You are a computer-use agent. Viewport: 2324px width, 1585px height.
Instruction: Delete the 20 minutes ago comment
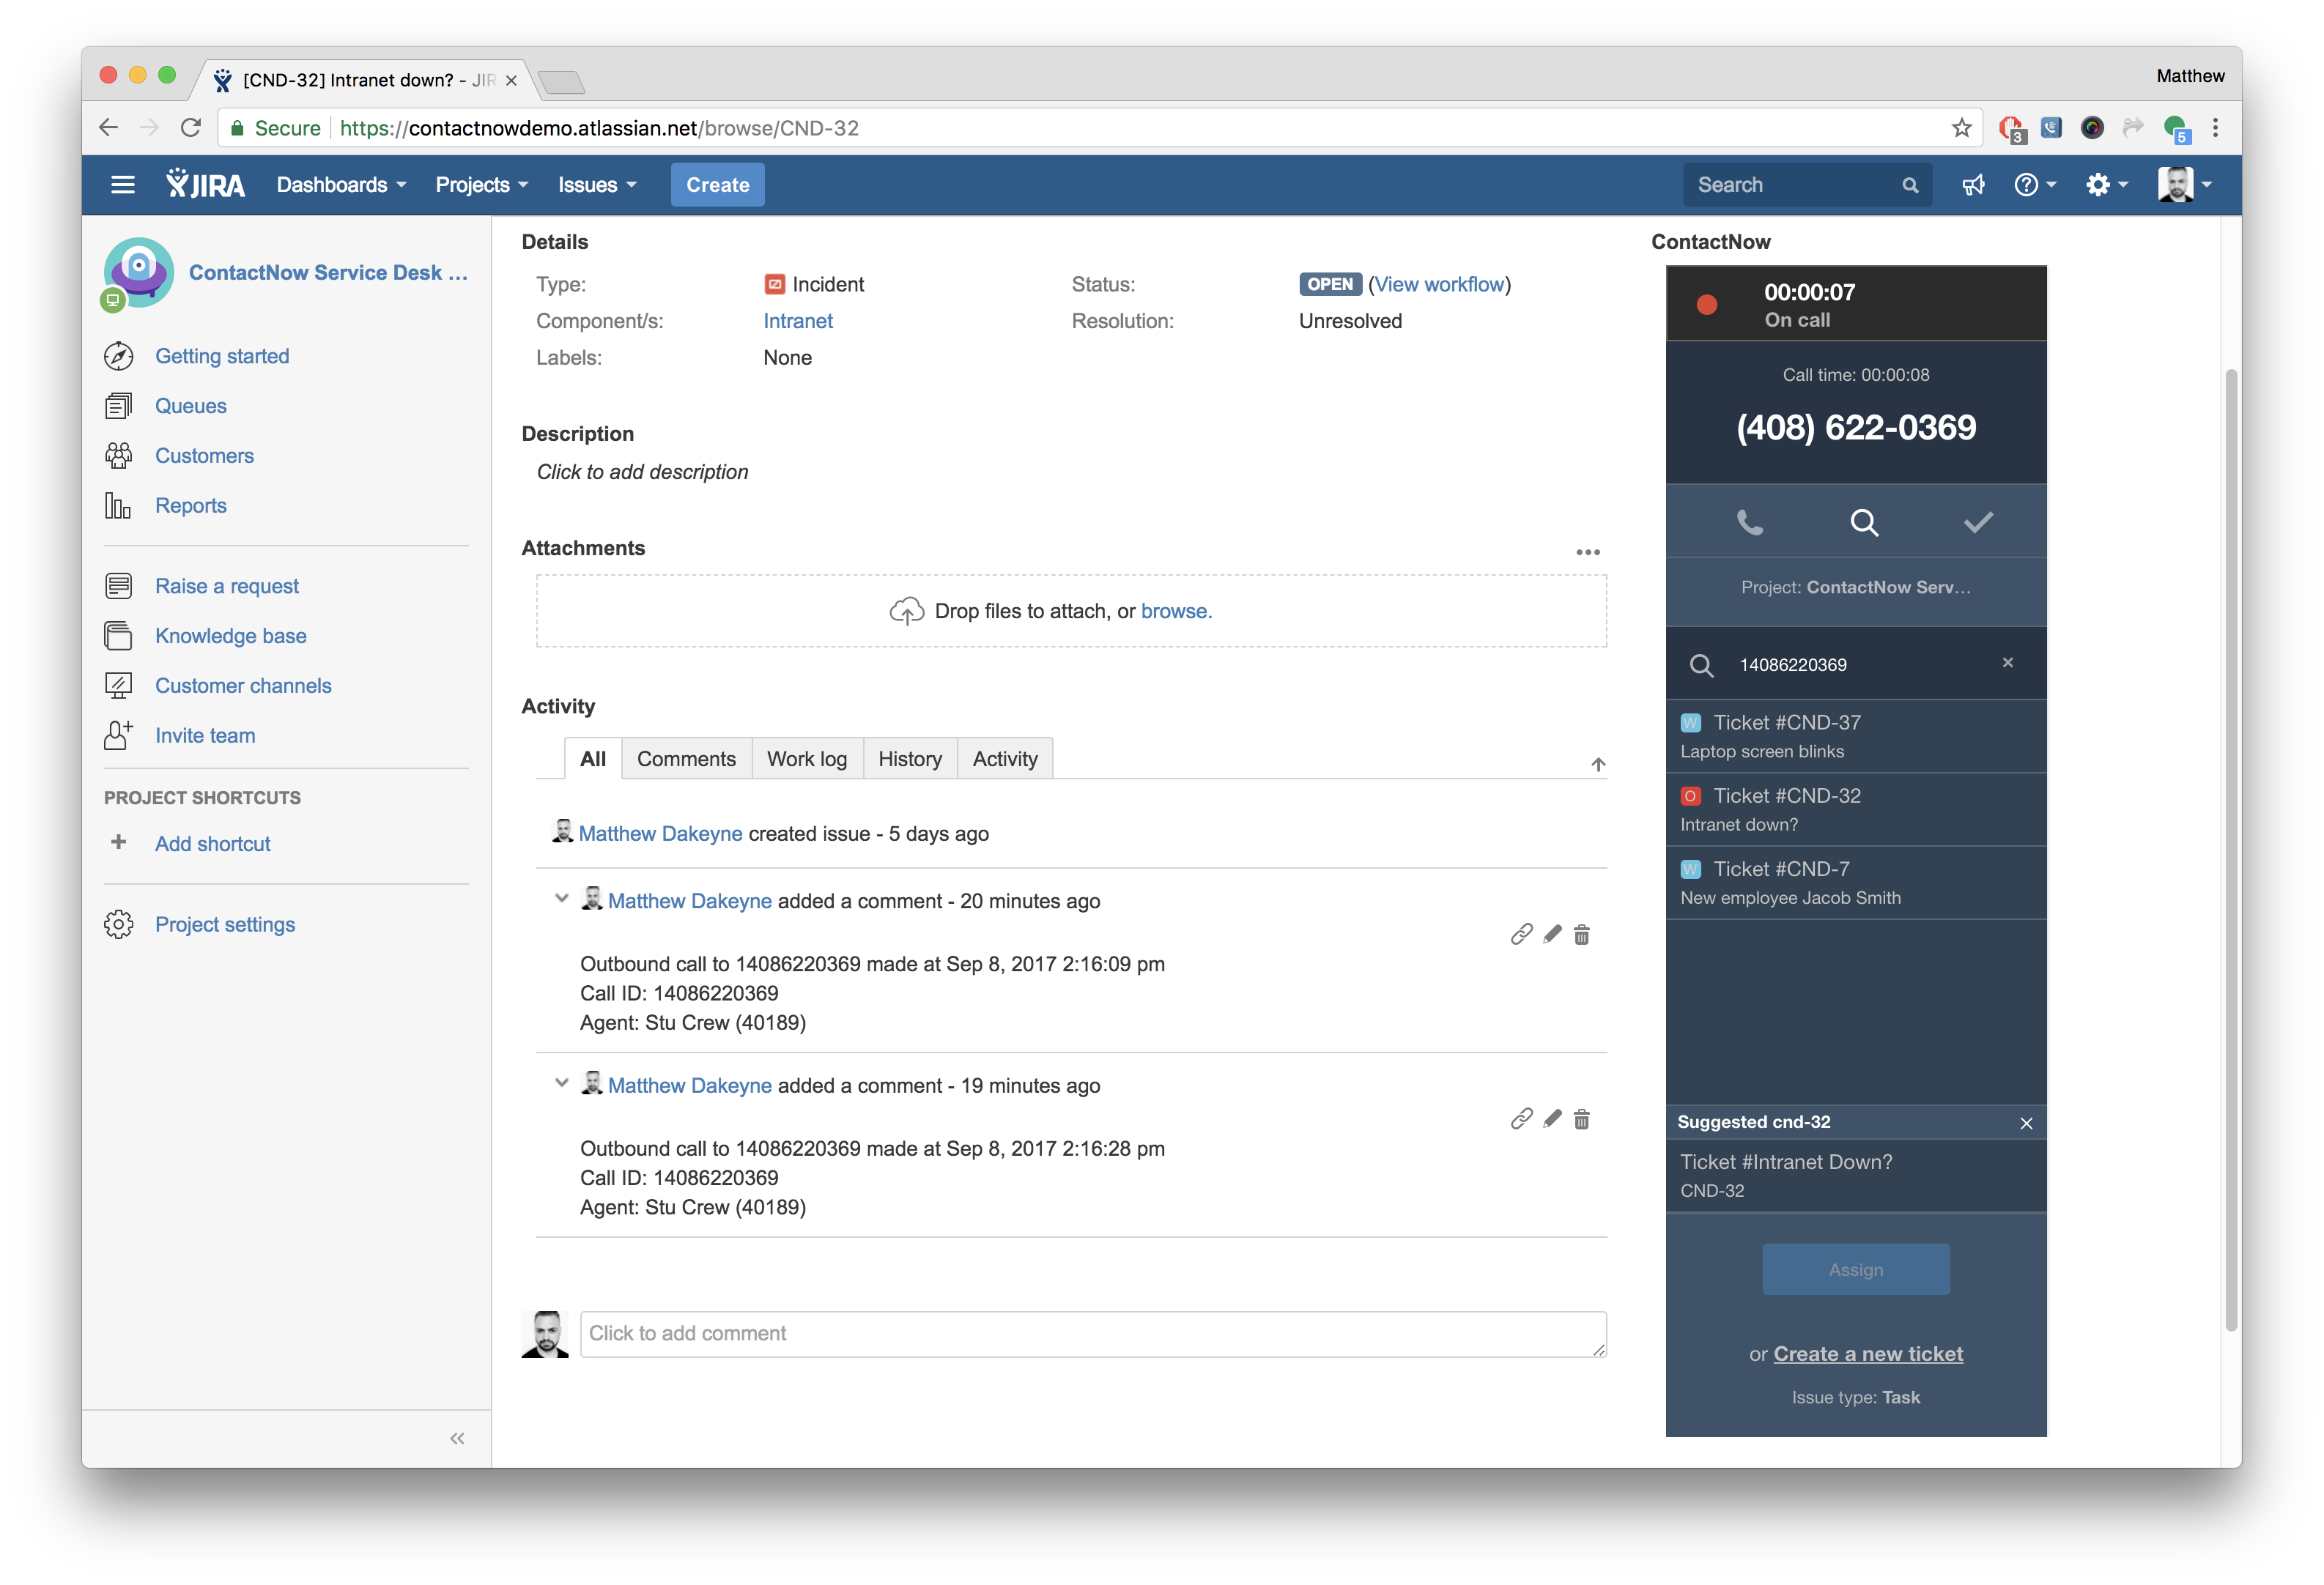(1582, 934)
